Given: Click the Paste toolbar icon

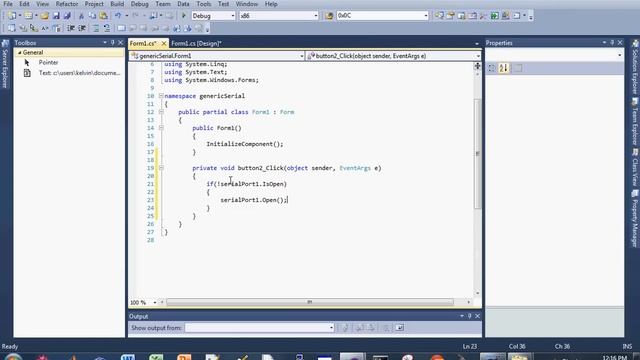Looking at the screenshot, I should [x=104, y=16].
